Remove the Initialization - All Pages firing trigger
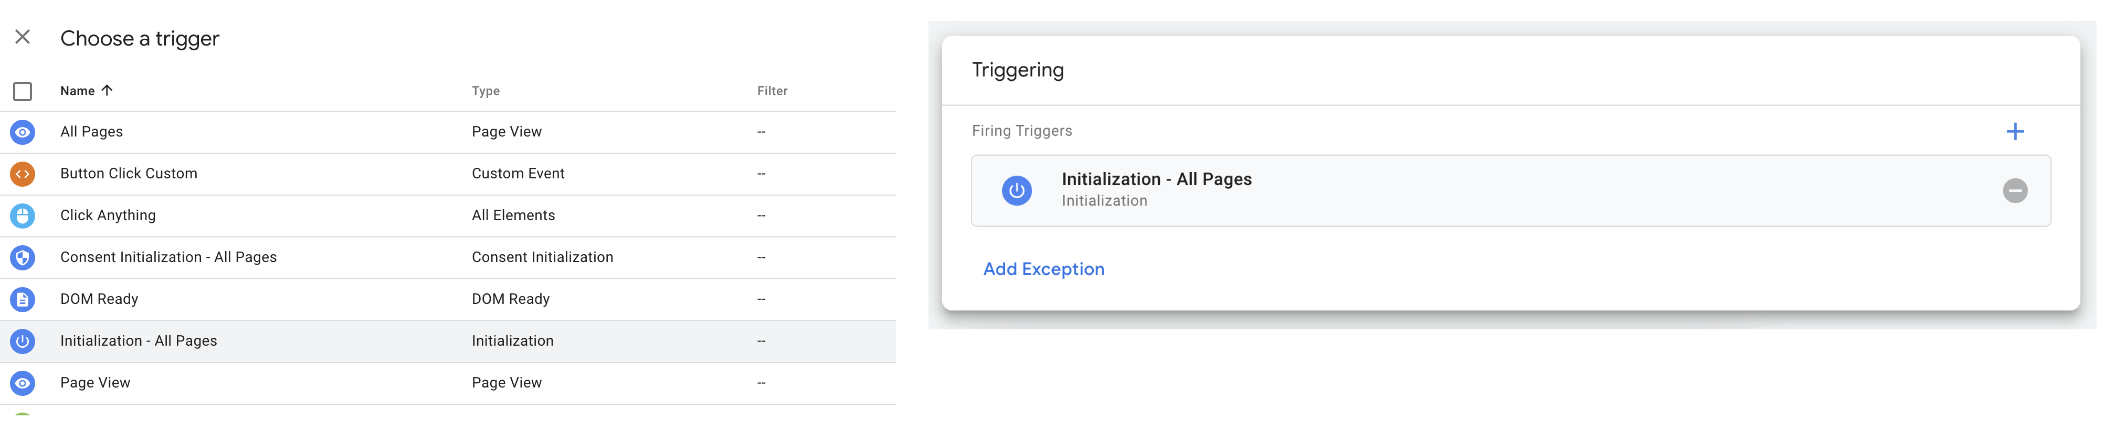This screenshot has width=2106, height=430. point(2015,191)
